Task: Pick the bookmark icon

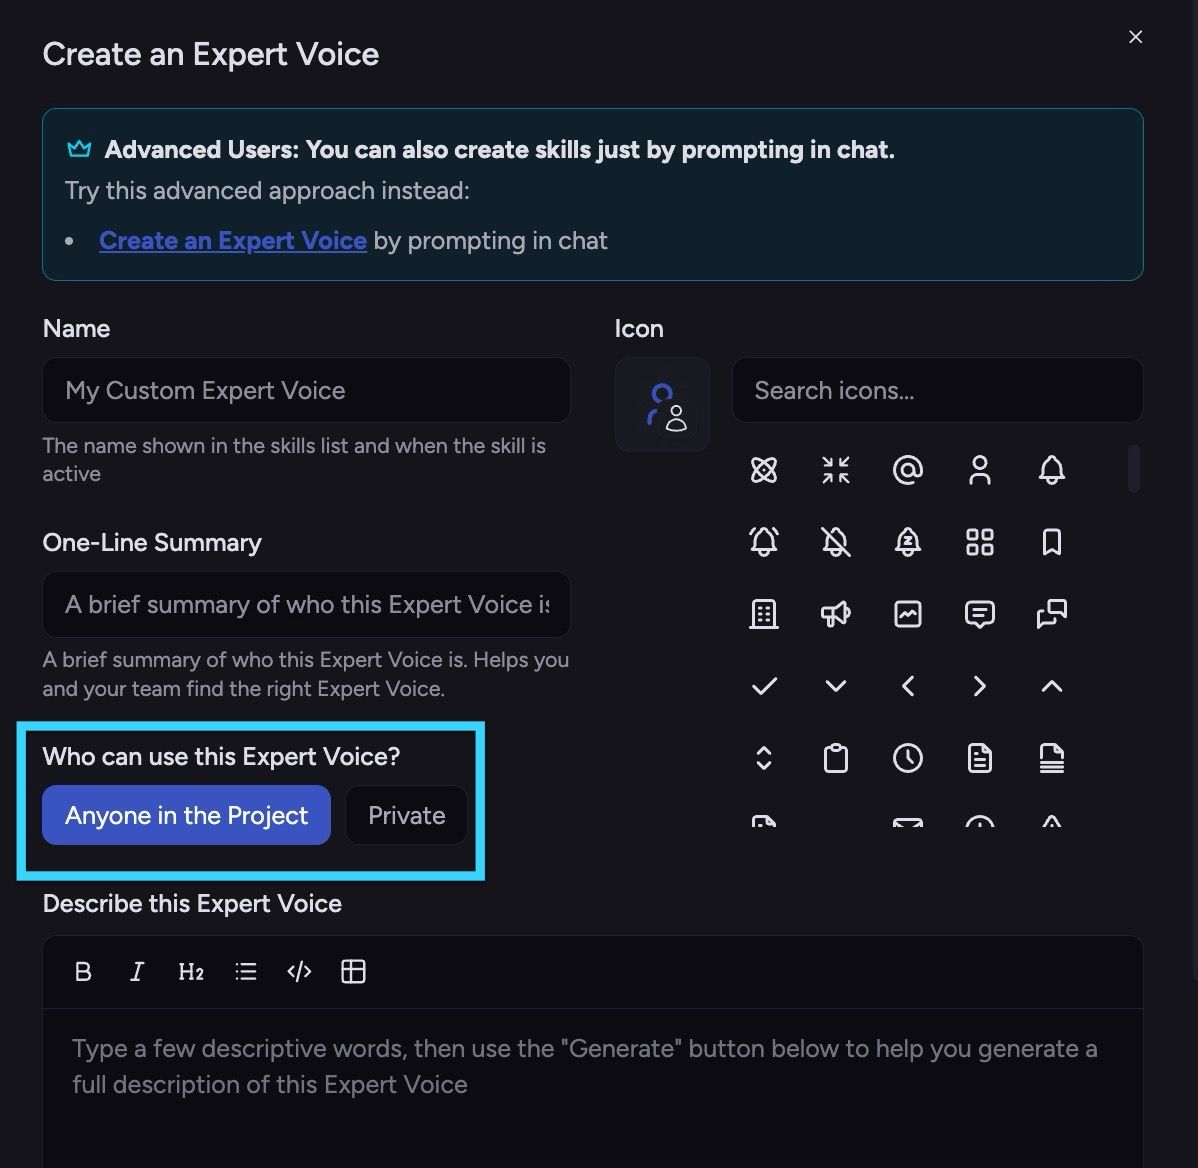Action: pyautogui.click(x=1051, y=542)
